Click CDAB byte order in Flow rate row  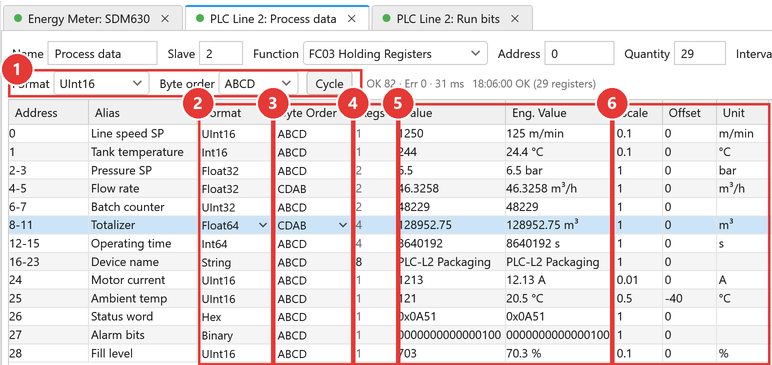pyautogui.click(x=312, y=189)
